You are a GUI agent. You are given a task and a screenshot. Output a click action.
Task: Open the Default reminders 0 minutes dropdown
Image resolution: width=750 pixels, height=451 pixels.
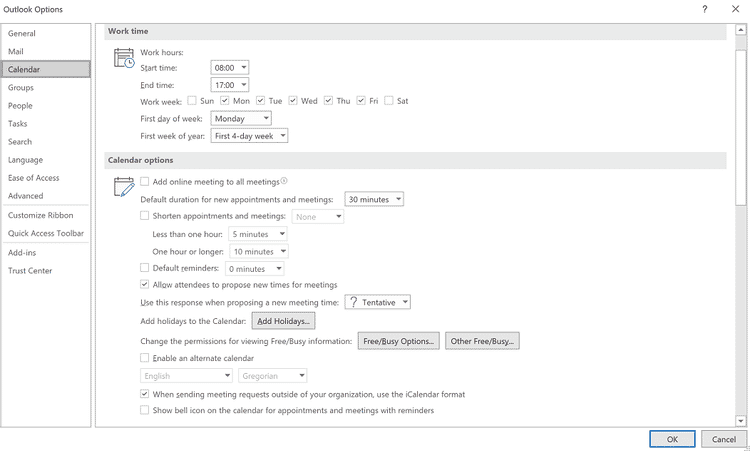pos(254,269)
